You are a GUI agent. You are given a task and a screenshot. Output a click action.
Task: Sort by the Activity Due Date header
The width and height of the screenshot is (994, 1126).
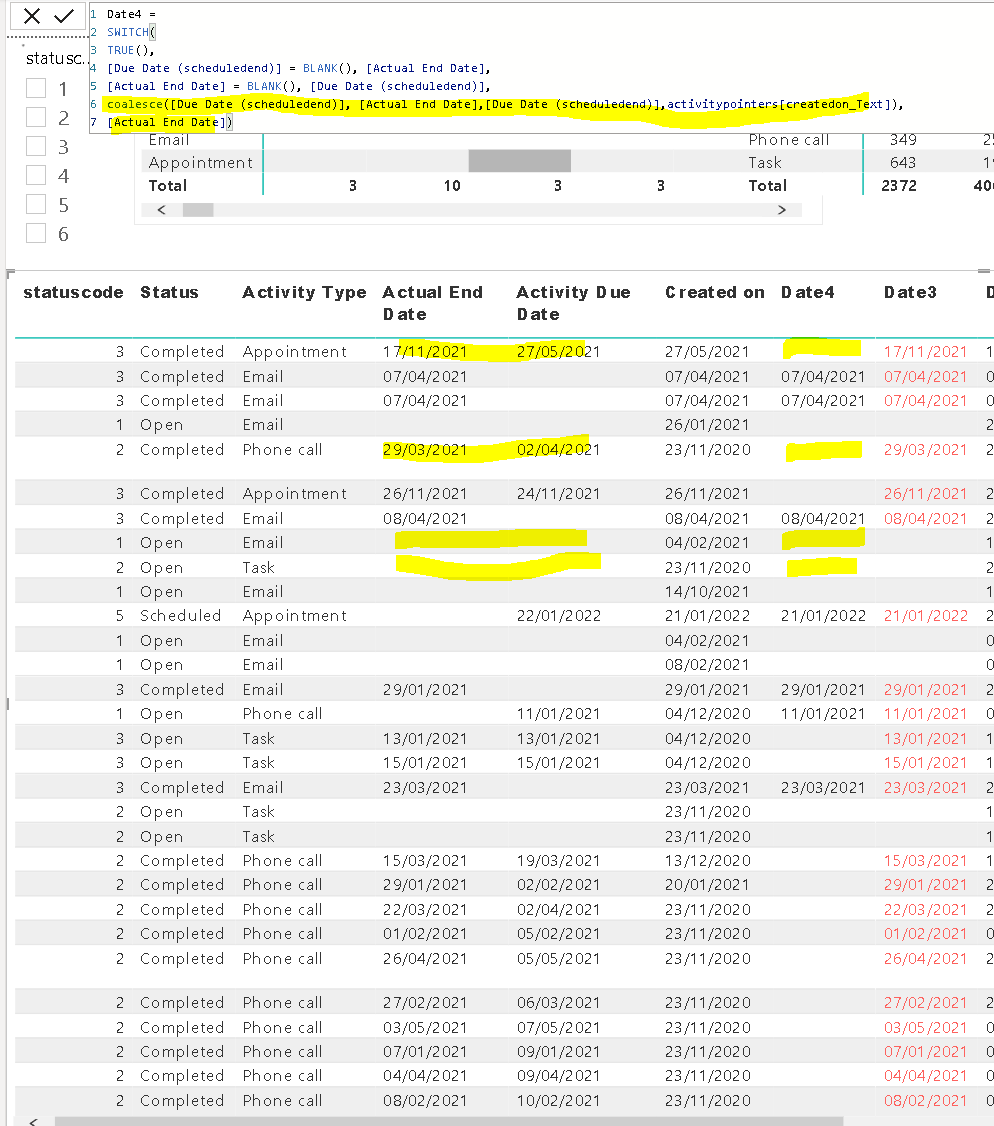[x=573, y=303]
